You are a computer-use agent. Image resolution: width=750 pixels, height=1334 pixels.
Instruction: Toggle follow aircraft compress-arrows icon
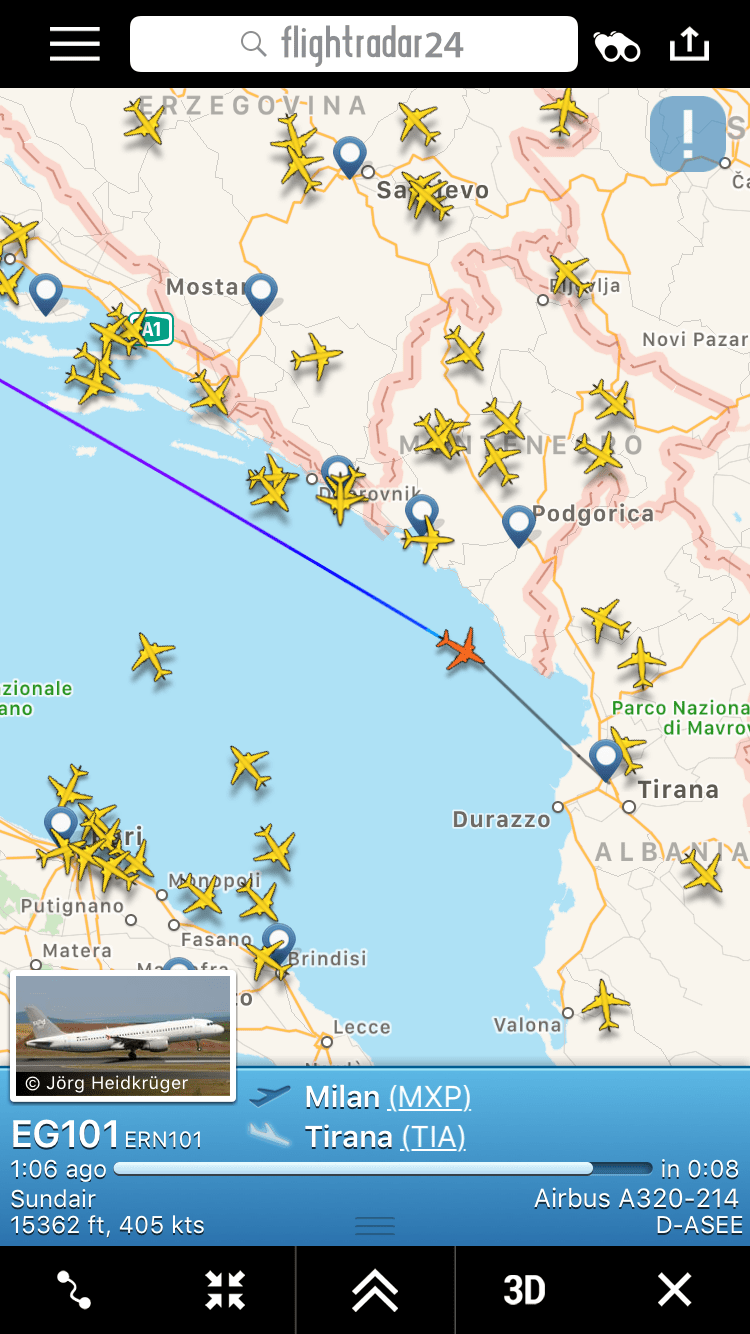click(x=225, y=1290)
